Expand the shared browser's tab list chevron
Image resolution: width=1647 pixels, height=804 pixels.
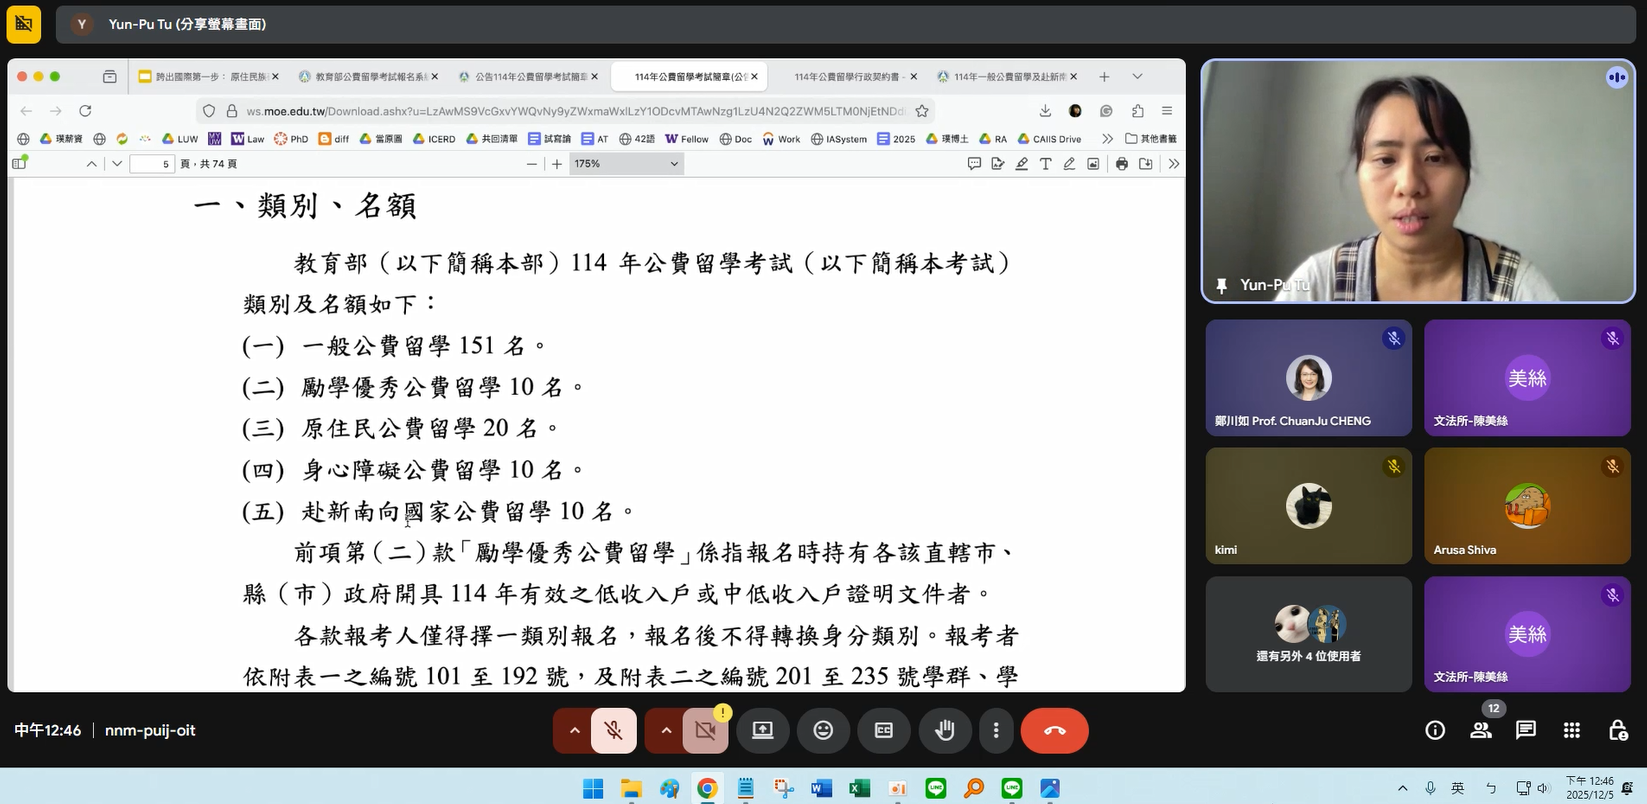pyautogui.click(x=1137, y=77)
